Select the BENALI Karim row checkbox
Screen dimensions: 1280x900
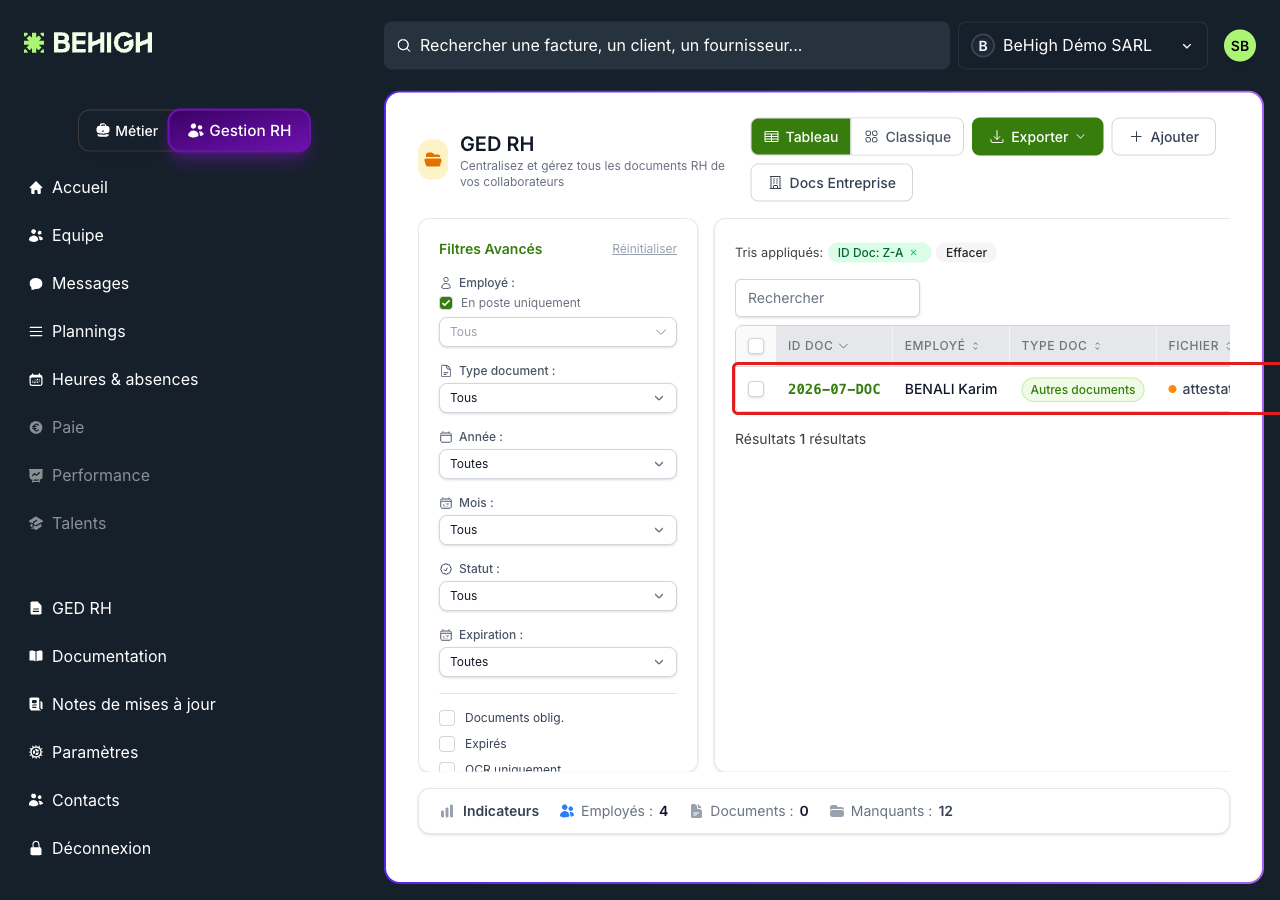point(756,389)
